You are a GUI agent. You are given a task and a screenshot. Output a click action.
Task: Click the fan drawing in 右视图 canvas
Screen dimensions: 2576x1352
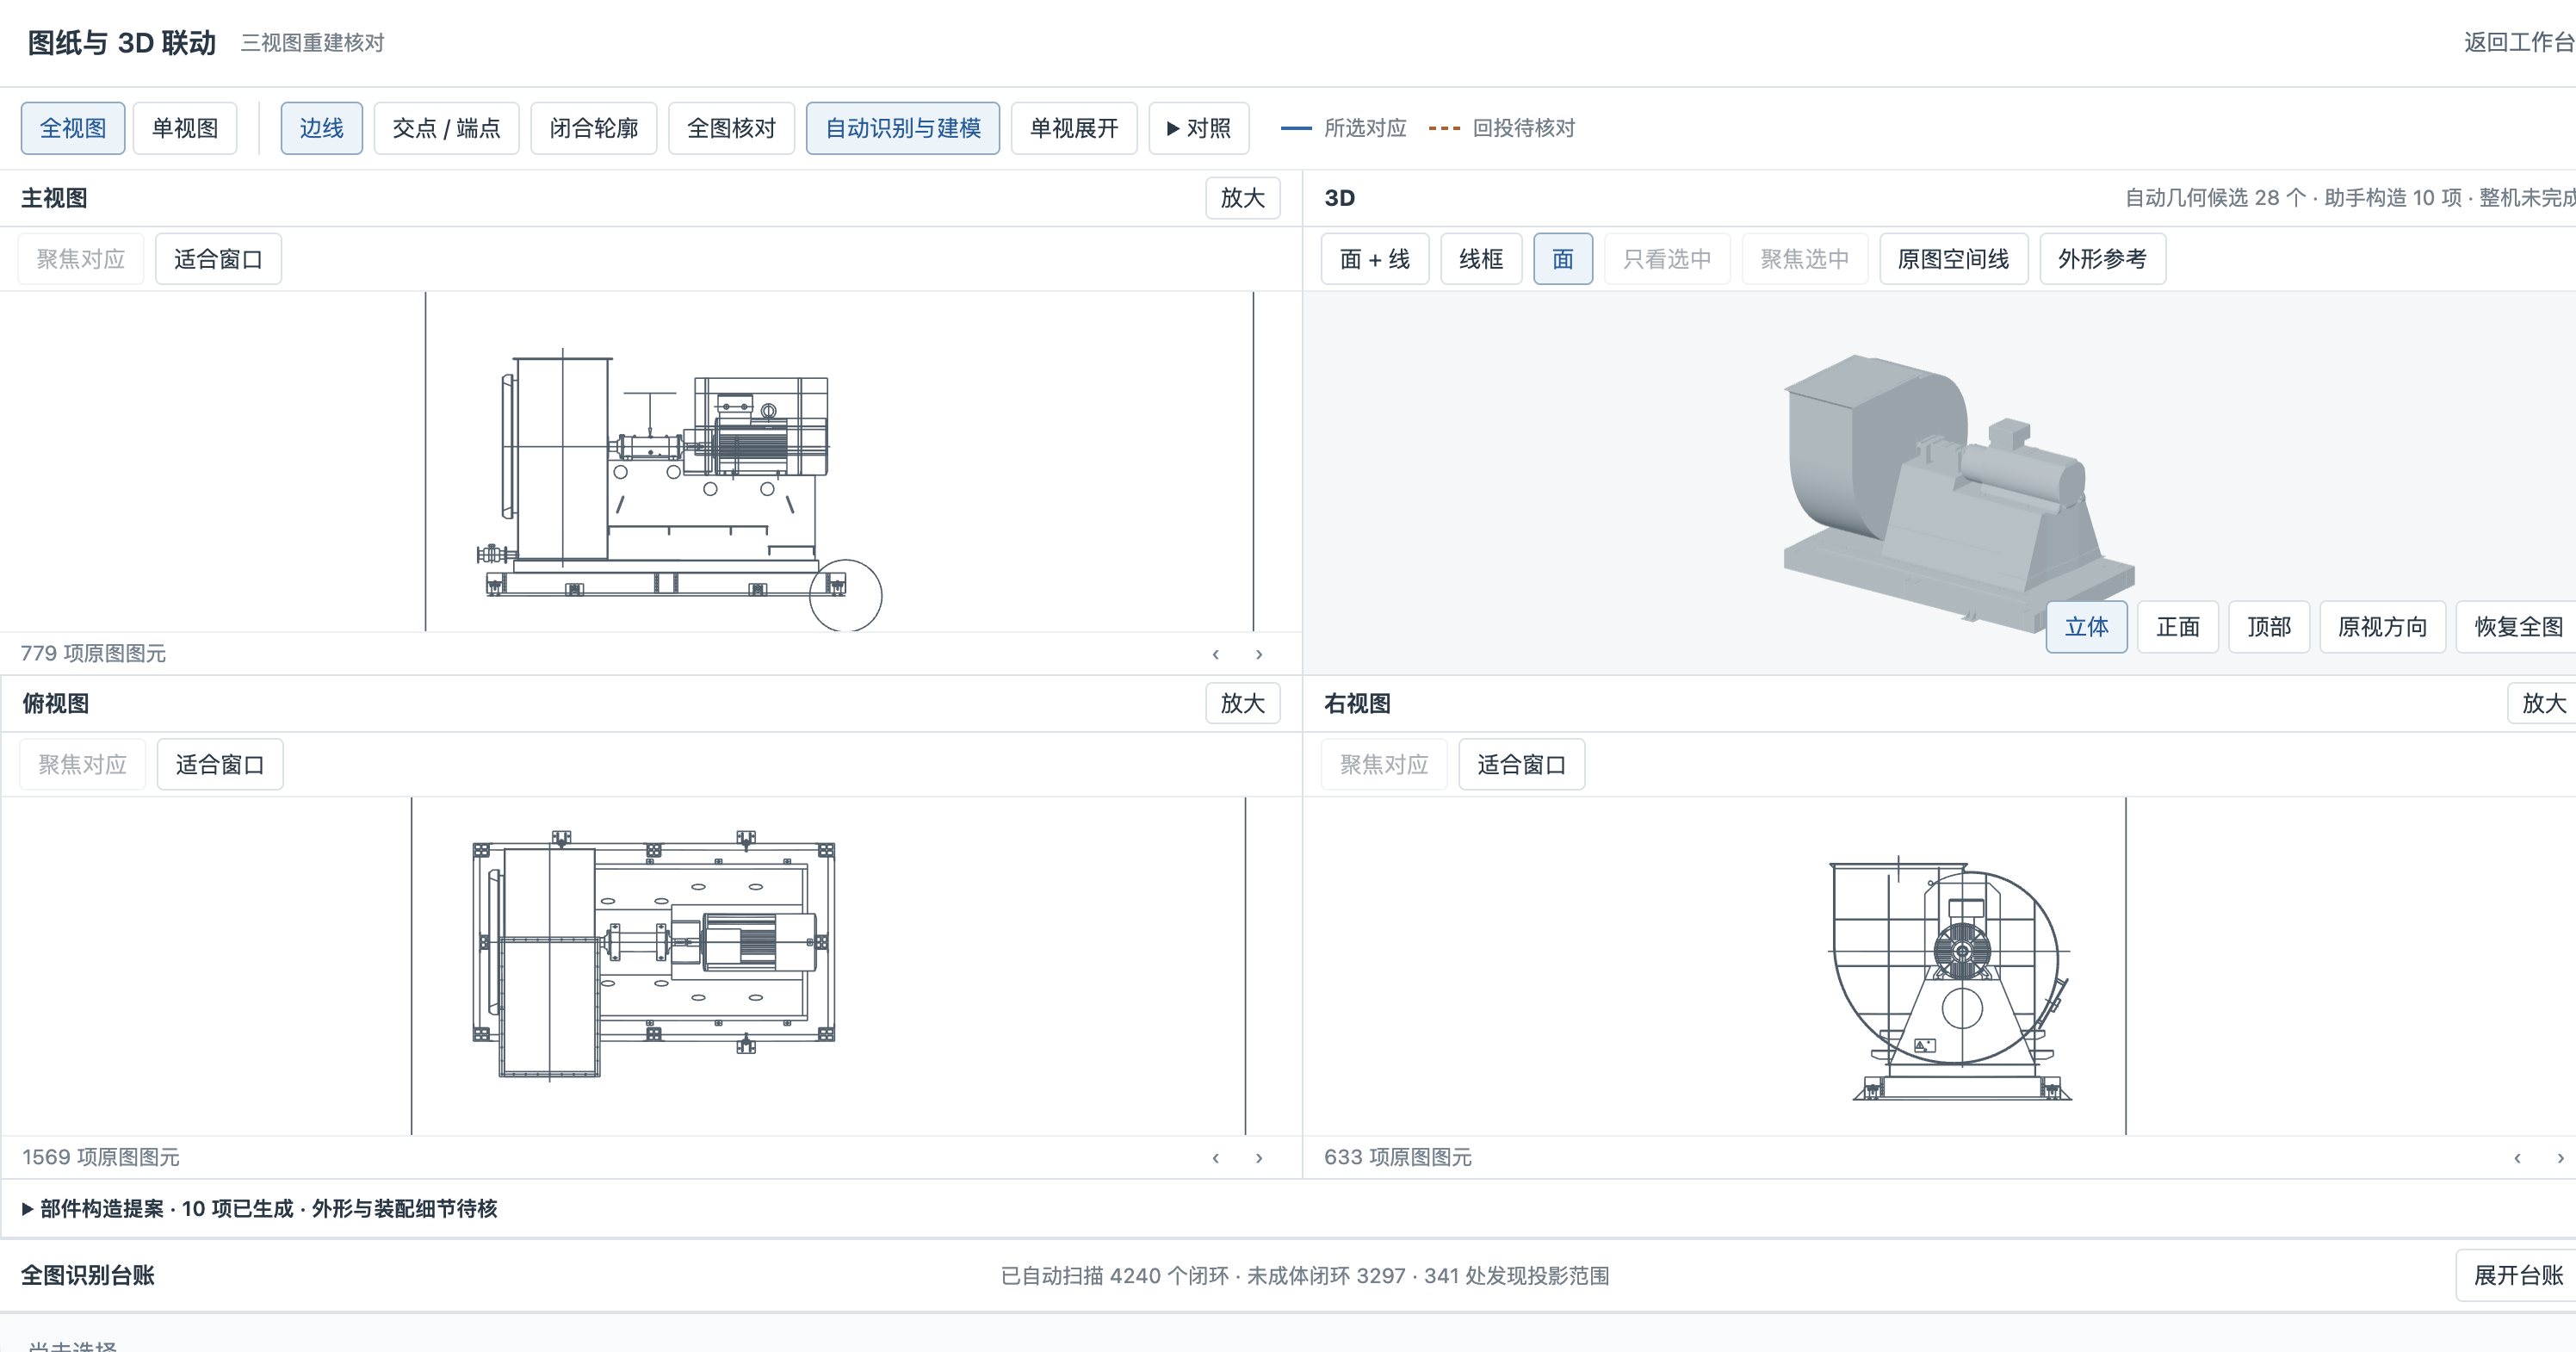1950,978
